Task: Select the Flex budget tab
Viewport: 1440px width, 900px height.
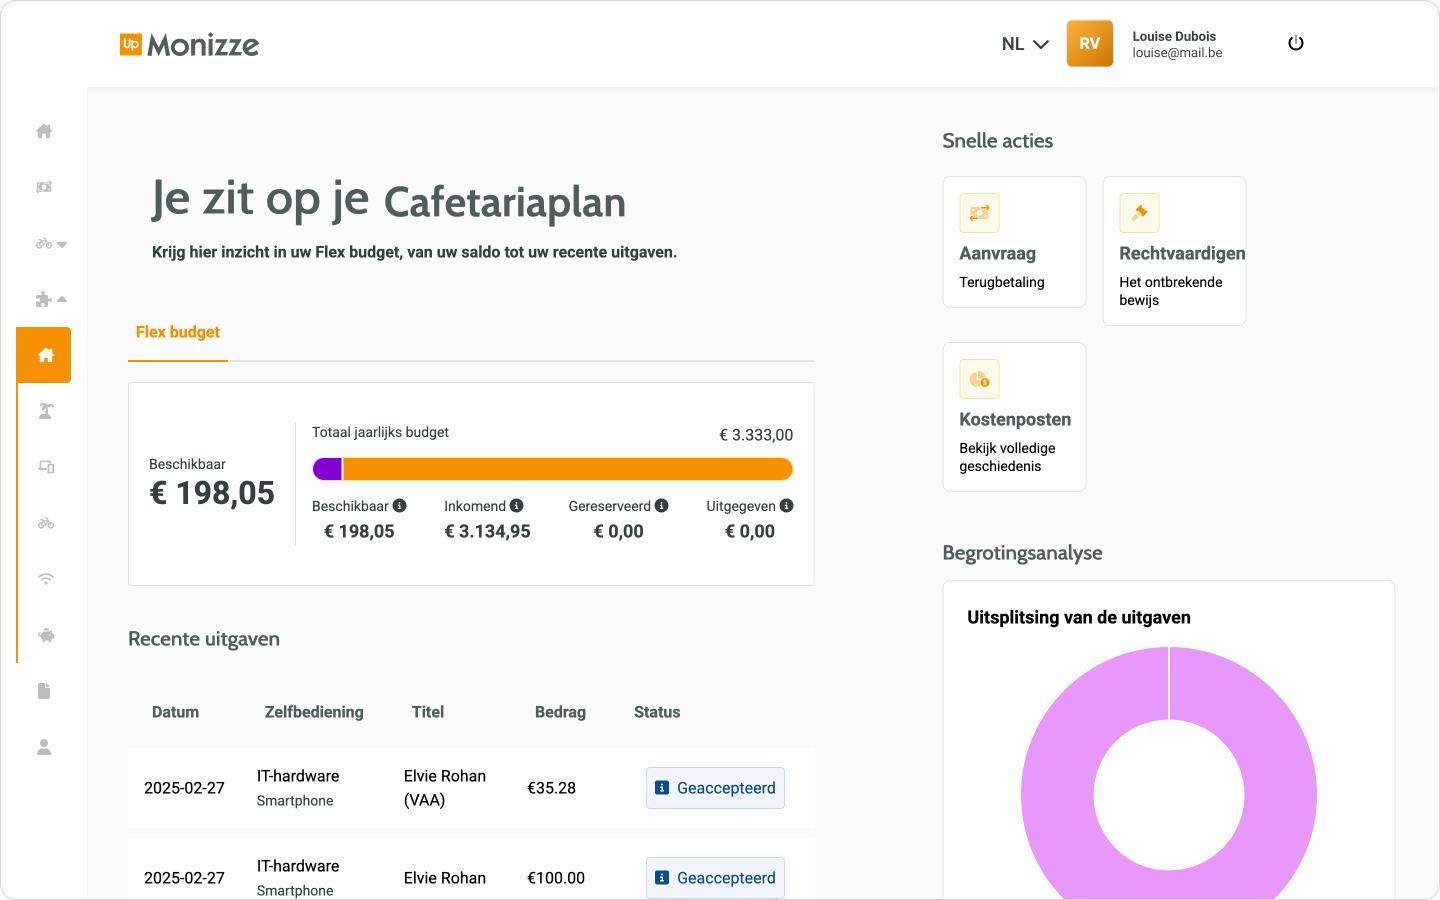Action: [178, 332]
